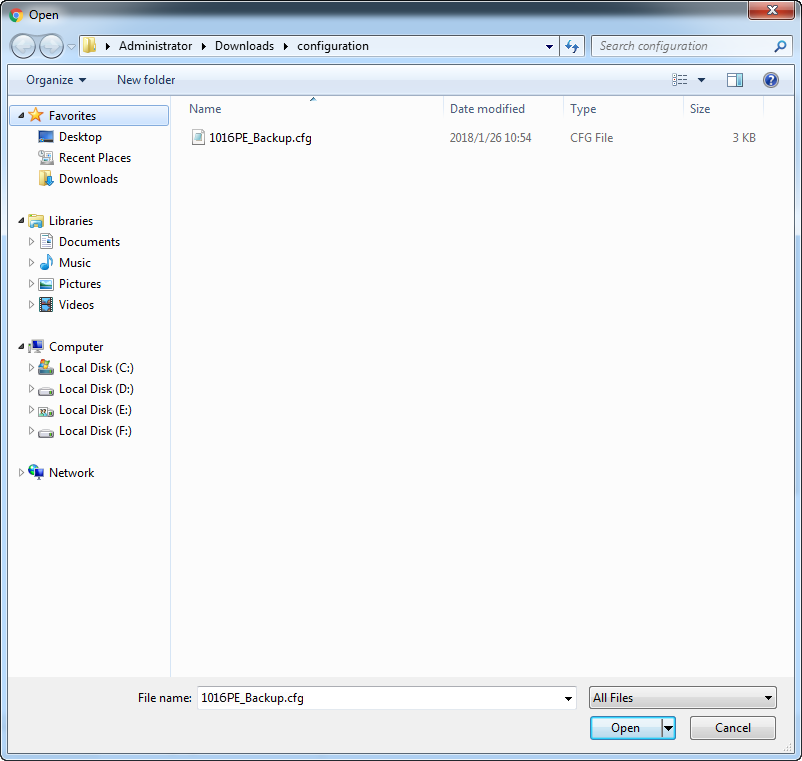Navigate back with the back arrow
Viewport: 802px width, 761px height.
pos(22,46)
